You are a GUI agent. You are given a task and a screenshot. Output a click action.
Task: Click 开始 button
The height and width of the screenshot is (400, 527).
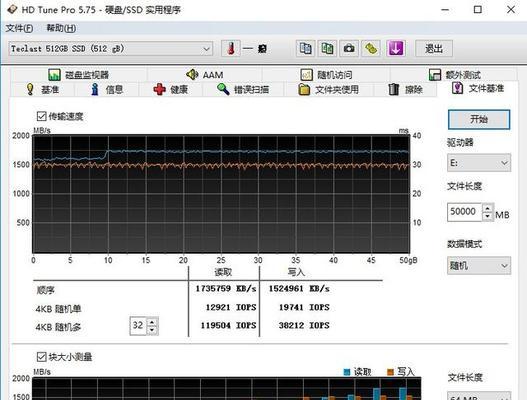click(x=479, y=119)
